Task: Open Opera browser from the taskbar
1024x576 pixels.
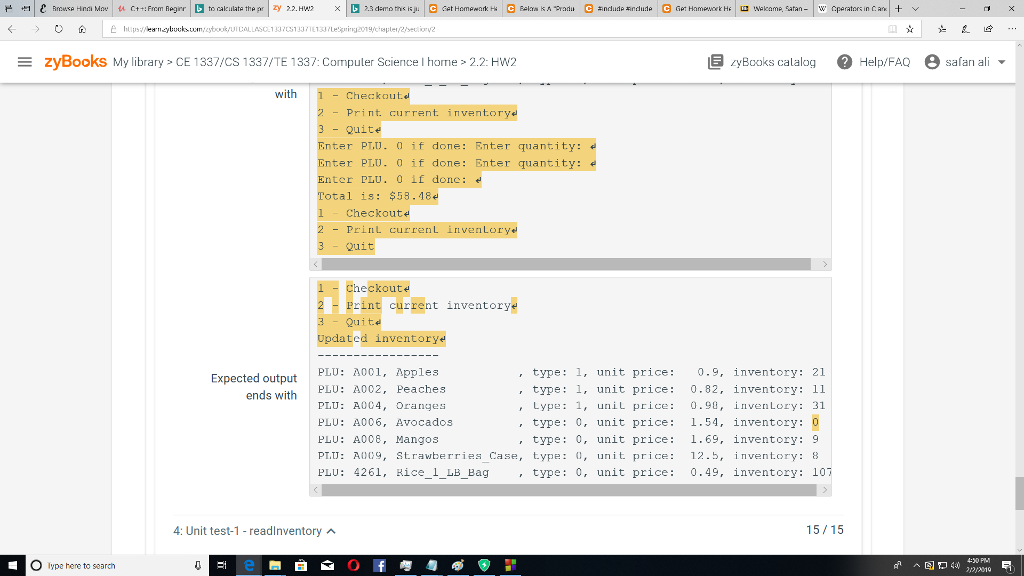Action: point(353,565)
